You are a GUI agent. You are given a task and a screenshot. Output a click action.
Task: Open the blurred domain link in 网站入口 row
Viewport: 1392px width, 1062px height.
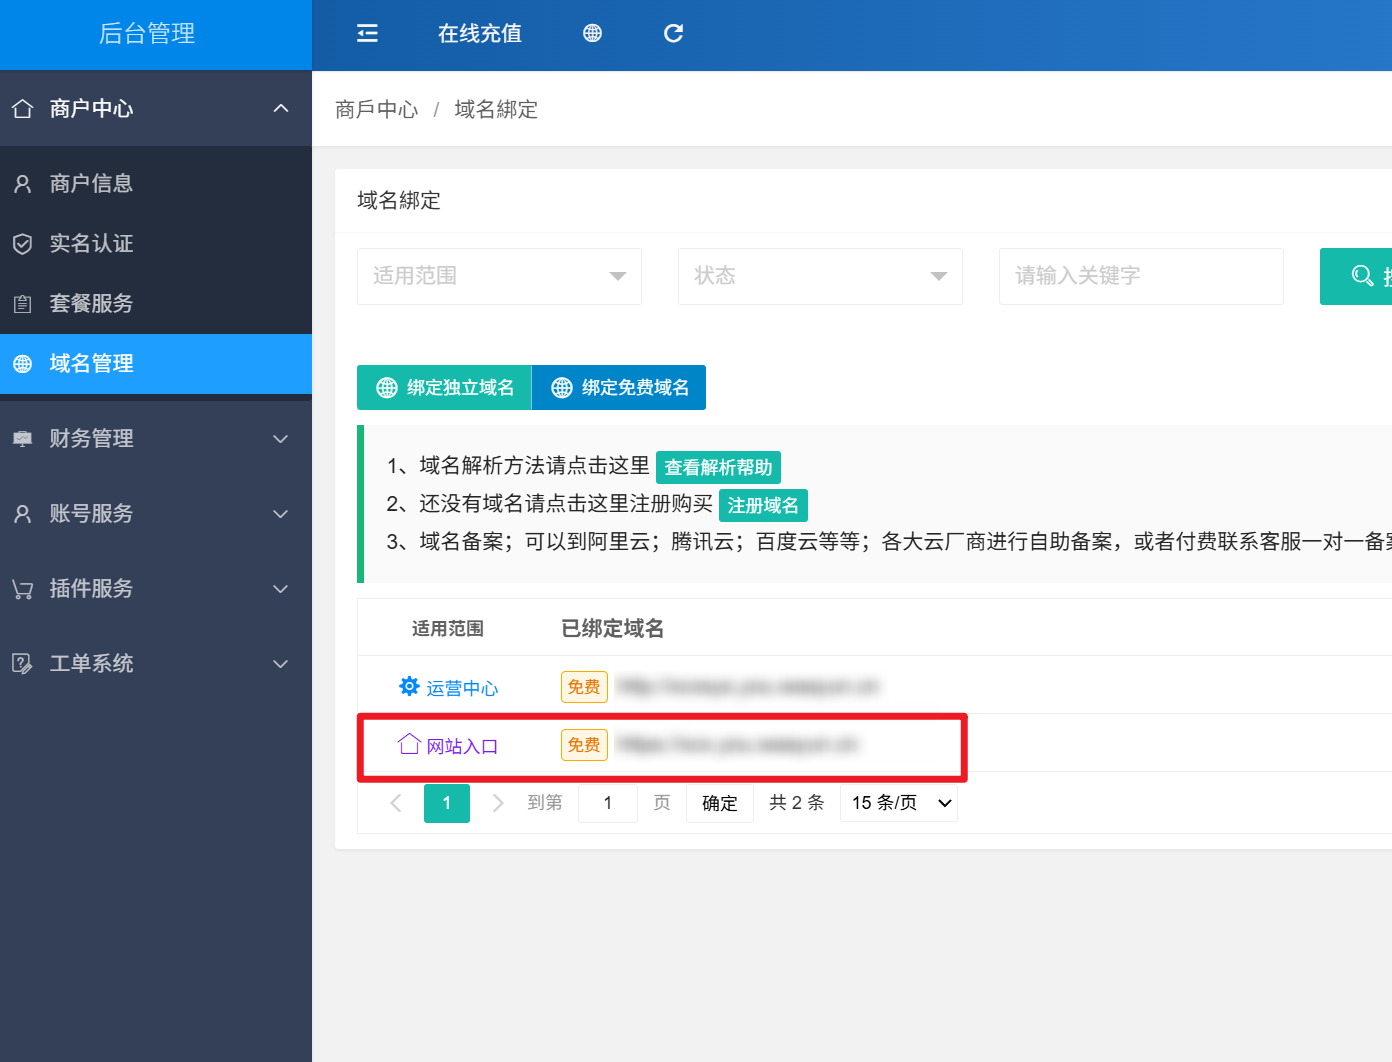click(737, 745)
